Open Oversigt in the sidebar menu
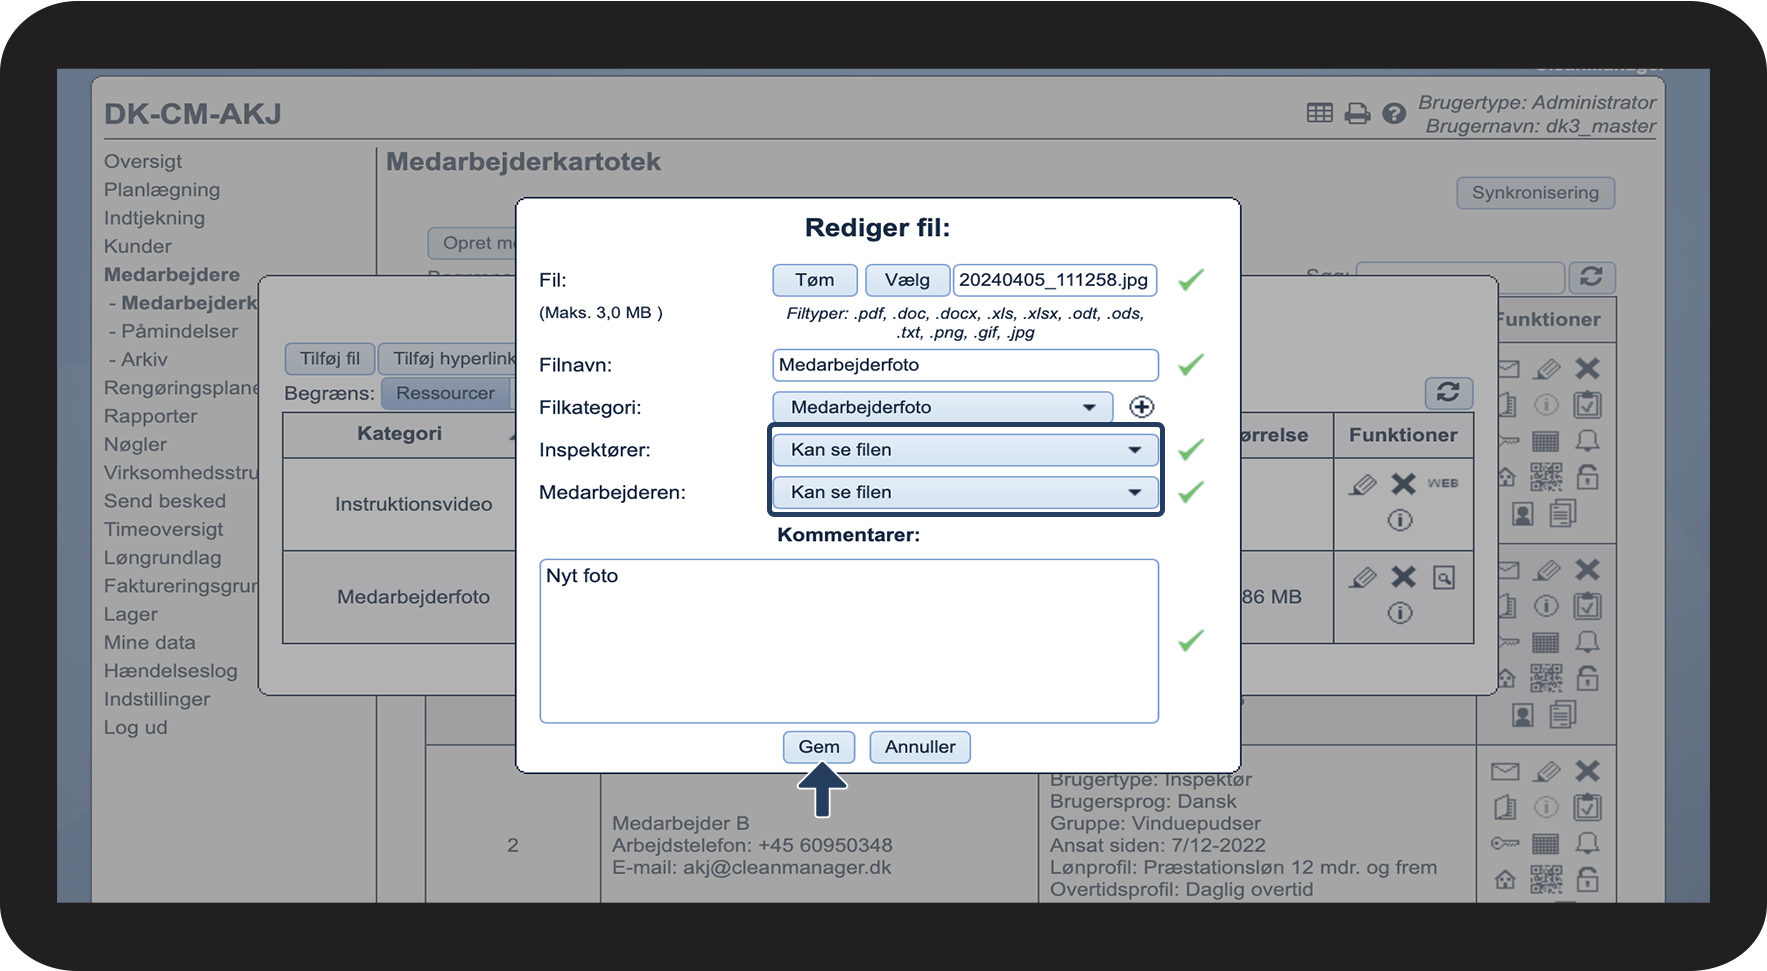This screenshot has height=971, width=1767. (x=143, y=162)
